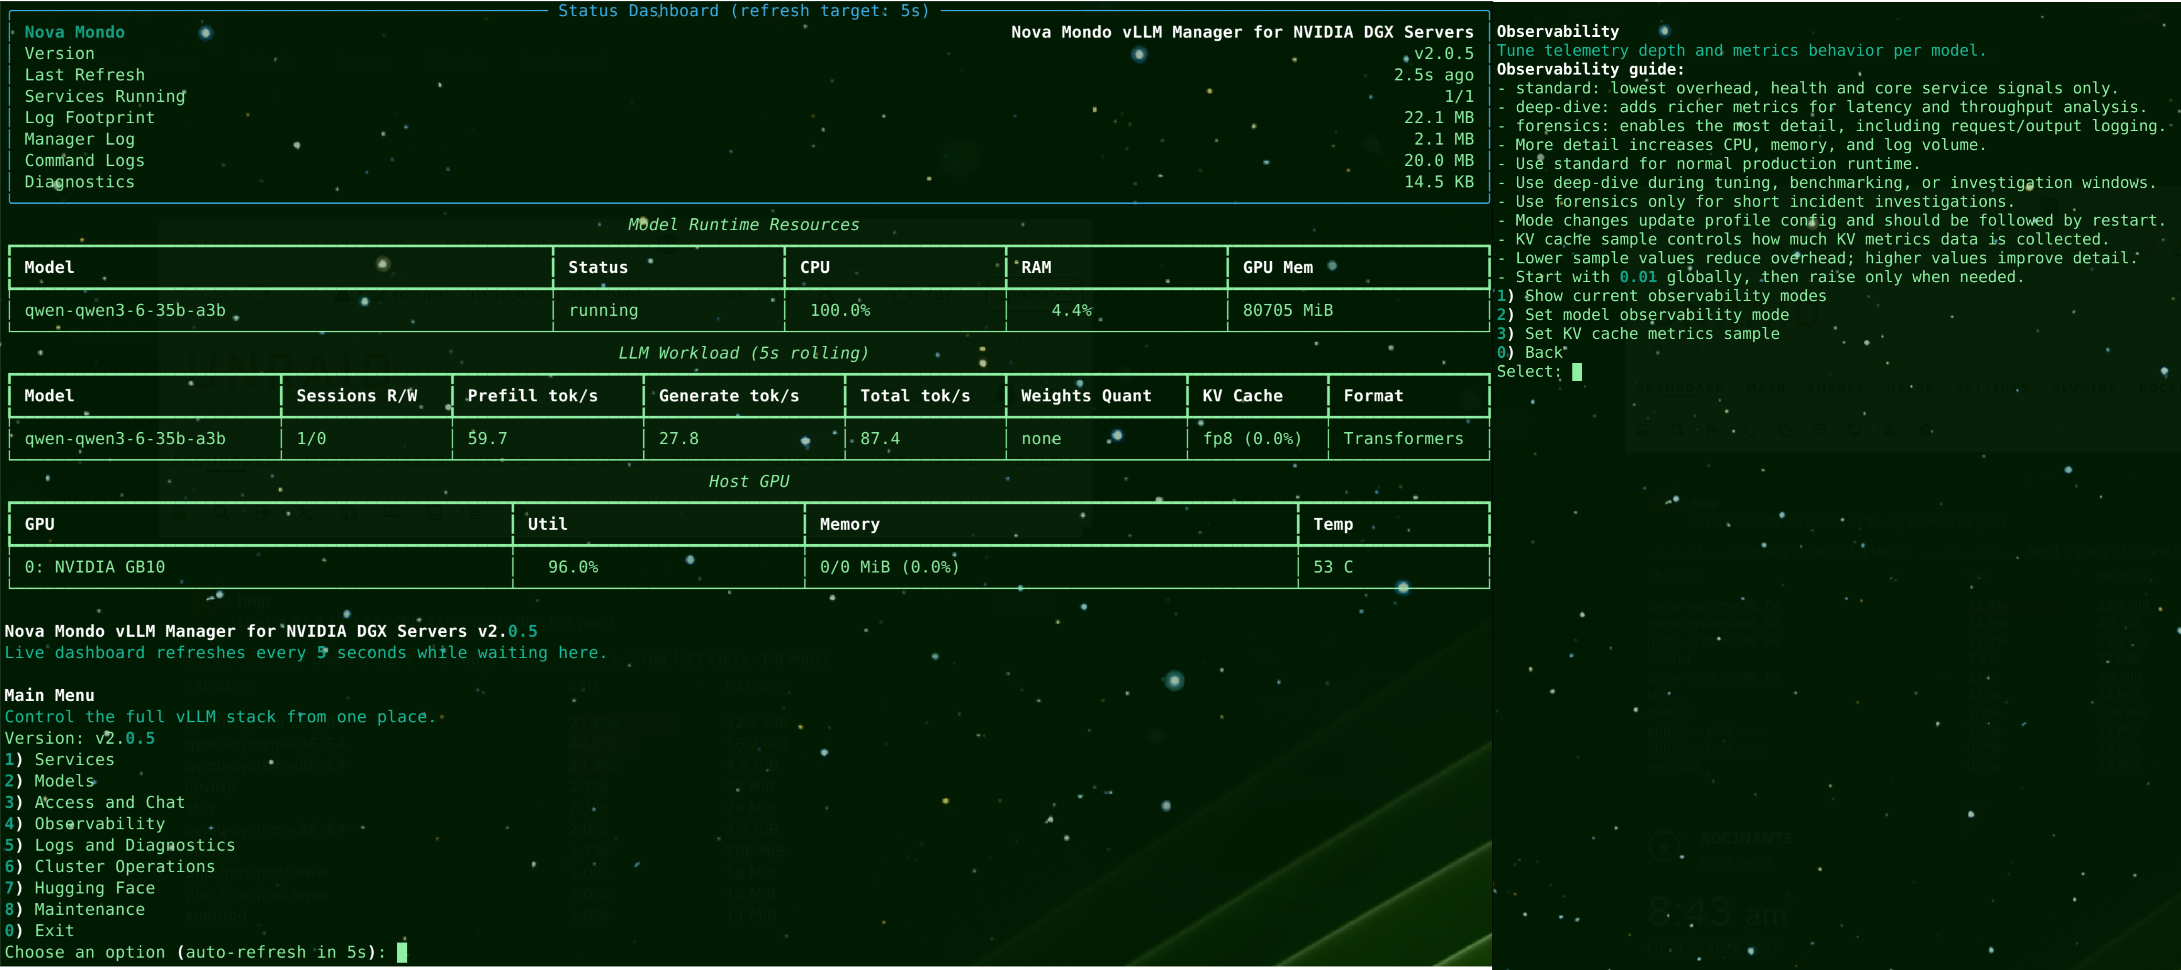Open the Maintenance menu entry

coord(75,909)
